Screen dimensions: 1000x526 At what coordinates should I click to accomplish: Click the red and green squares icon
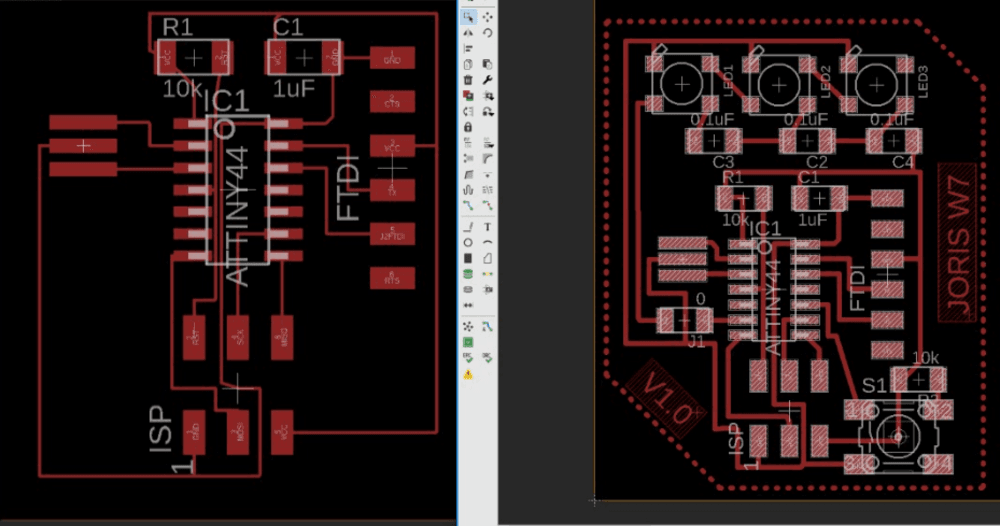pyautogui.click(x=468, y=96)
